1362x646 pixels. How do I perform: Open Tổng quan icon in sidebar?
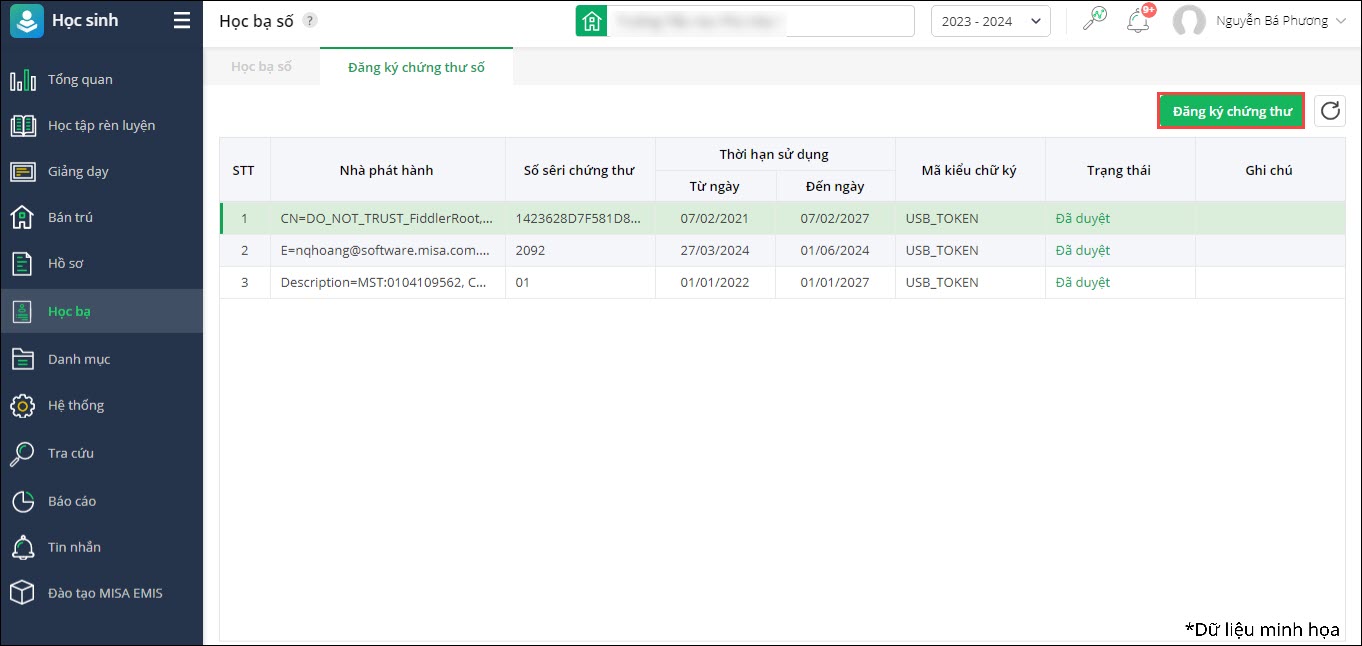pos(23,80)
